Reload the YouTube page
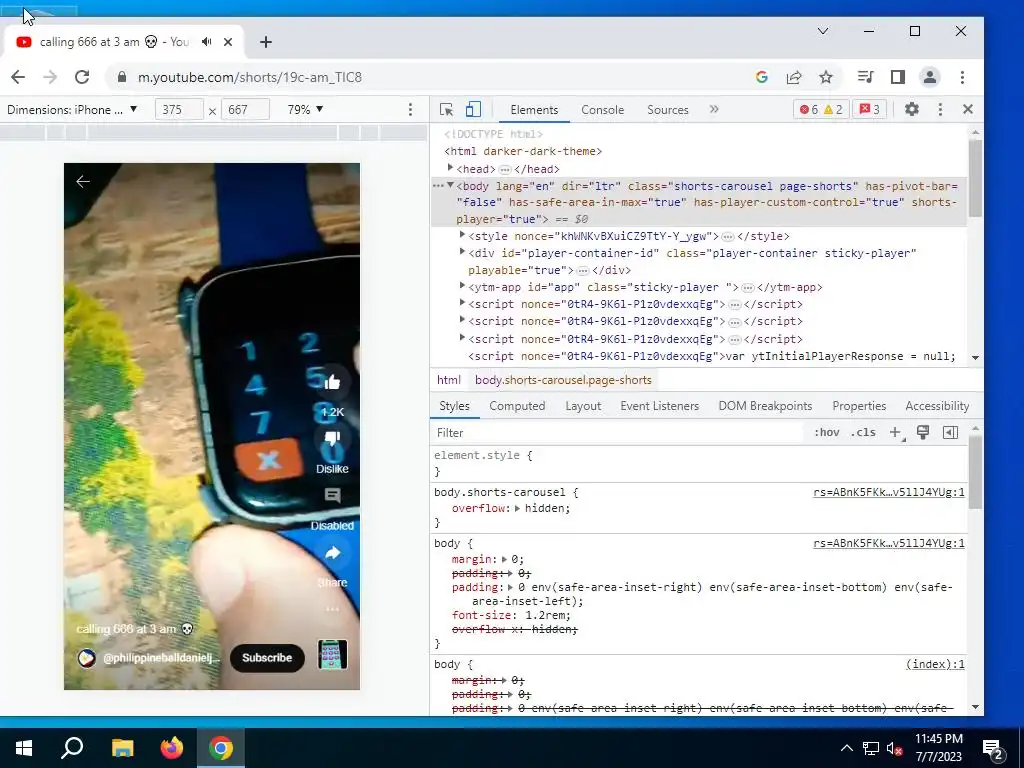 (x=82, y=77)
